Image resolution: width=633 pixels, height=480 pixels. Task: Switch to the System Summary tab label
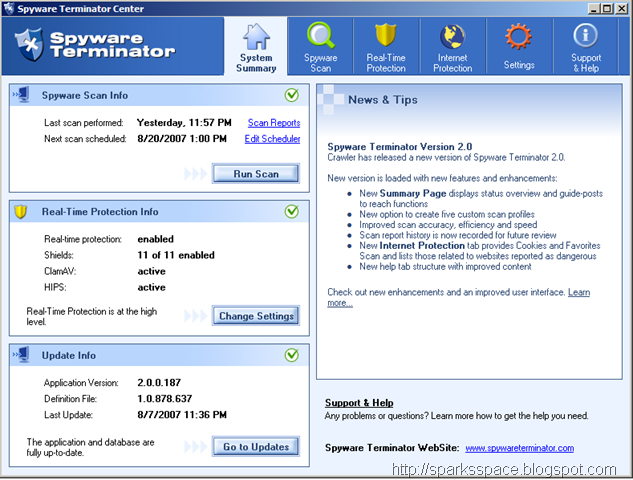256,63
